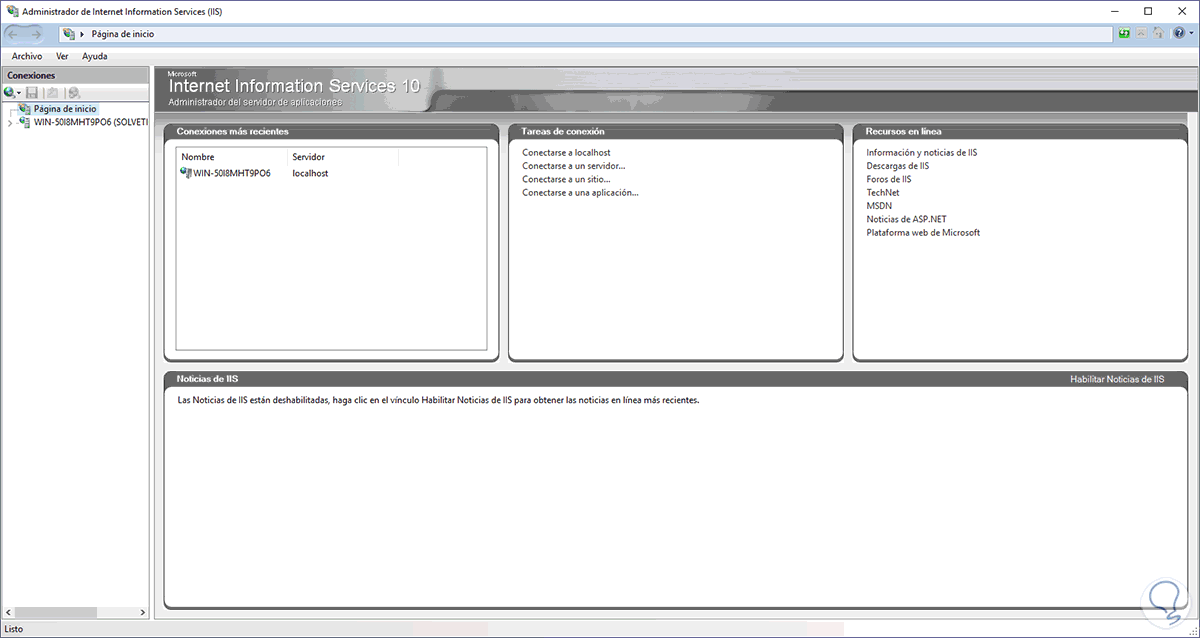Image resolution: width=1200 pixels, height=638 pixels.
Task: Click the Conexiones panel header
Action: point(75,75)
